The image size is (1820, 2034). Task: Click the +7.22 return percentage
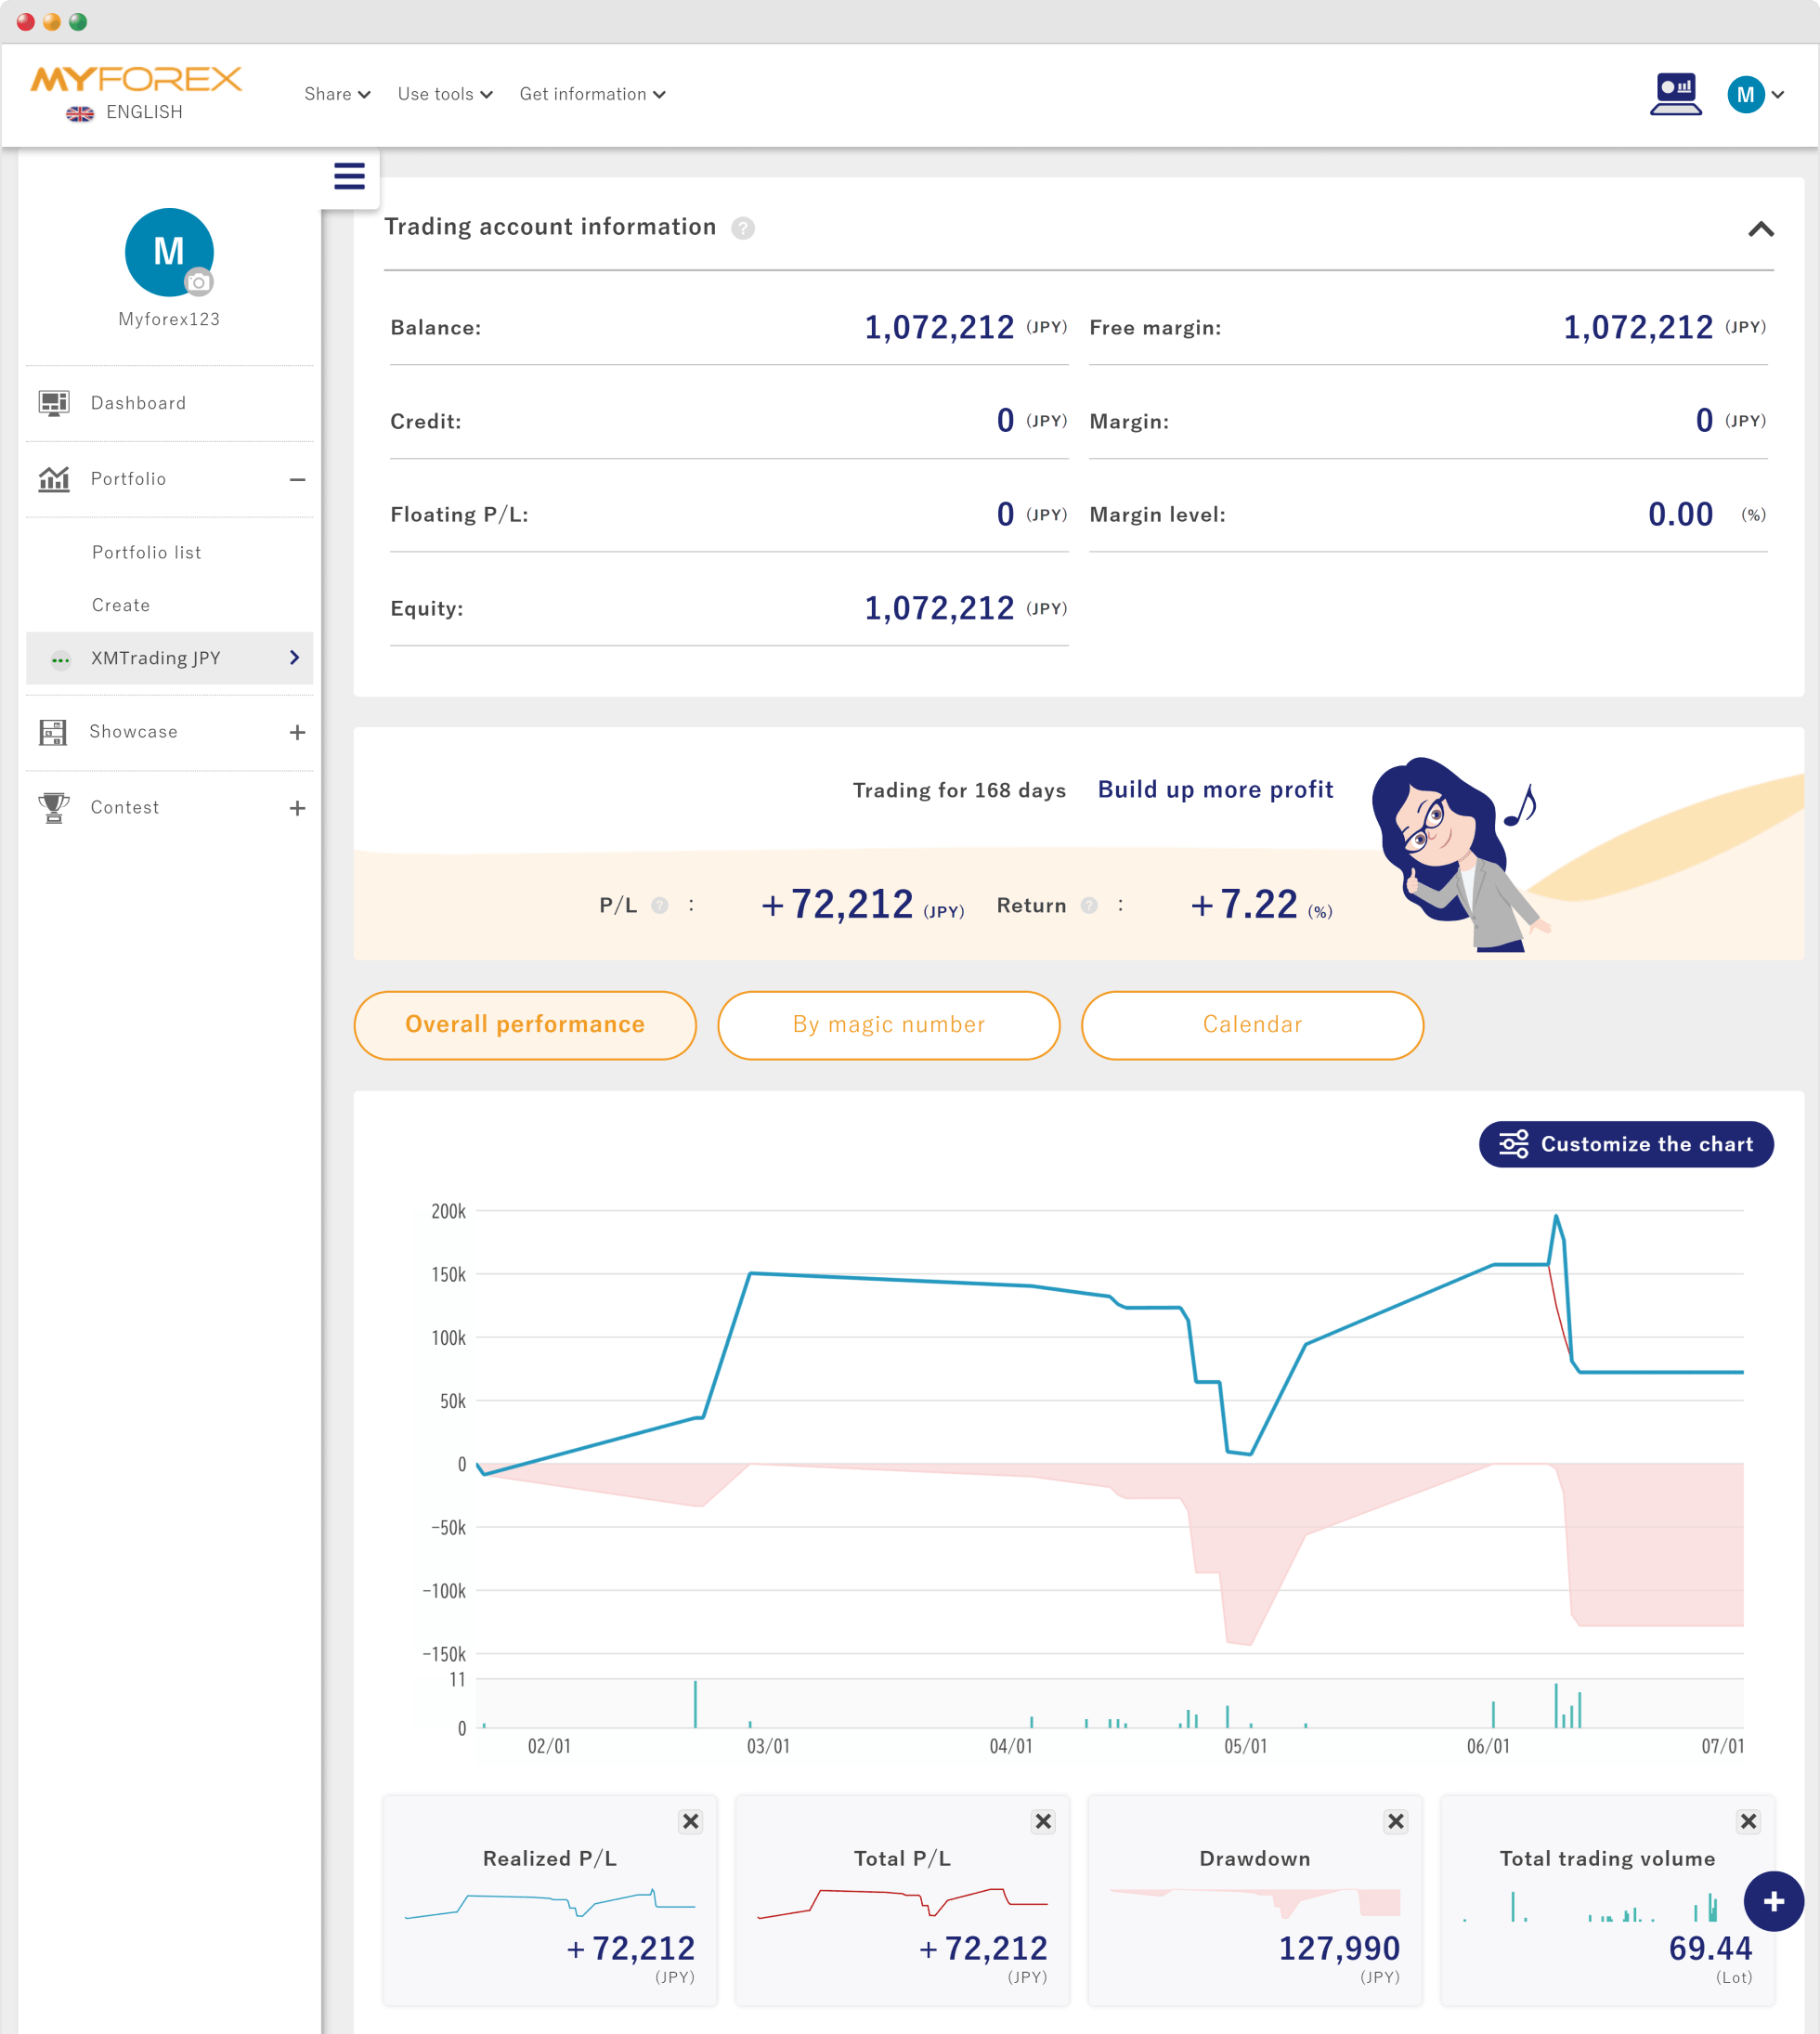pyautogui.click(x=1243, y=905)
